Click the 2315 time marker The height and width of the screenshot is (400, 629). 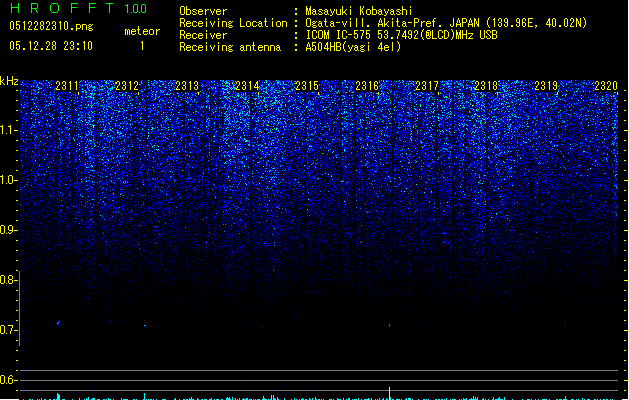307,86
